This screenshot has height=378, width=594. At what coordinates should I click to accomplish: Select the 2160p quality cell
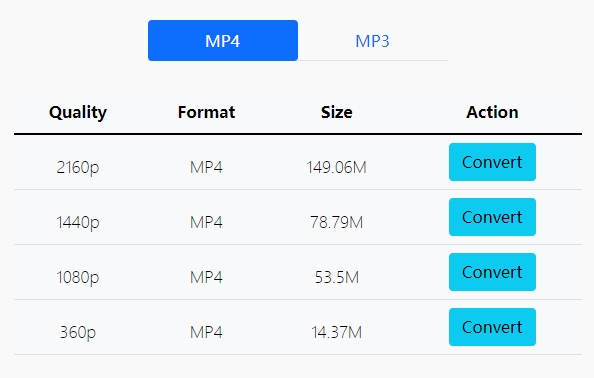78,167
